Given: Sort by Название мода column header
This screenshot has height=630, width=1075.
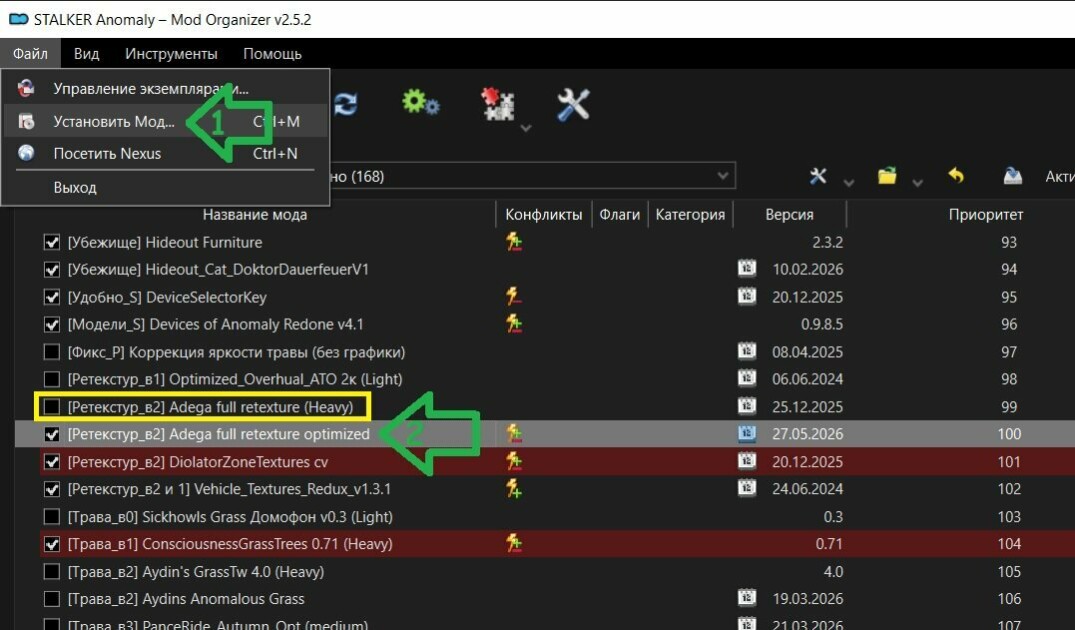Looking at the screenshot, I should [x=254, y=215].
